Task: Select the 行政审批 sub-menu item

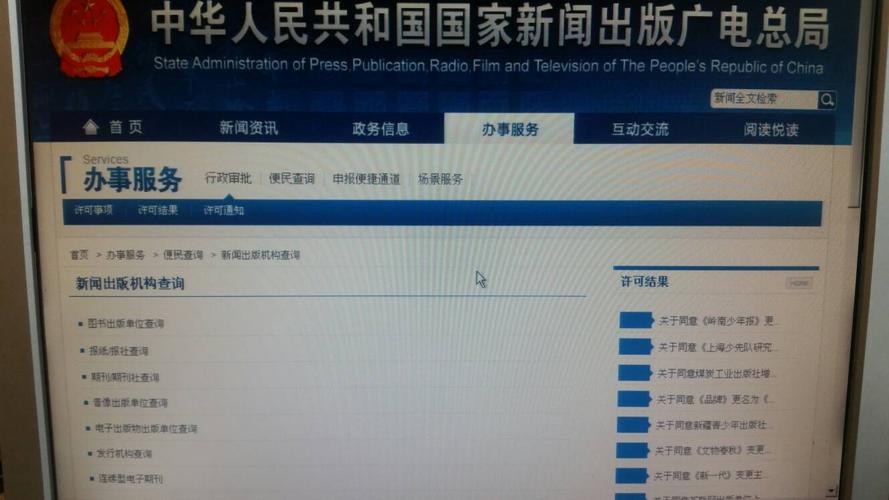Action: [x=228, y=178]
